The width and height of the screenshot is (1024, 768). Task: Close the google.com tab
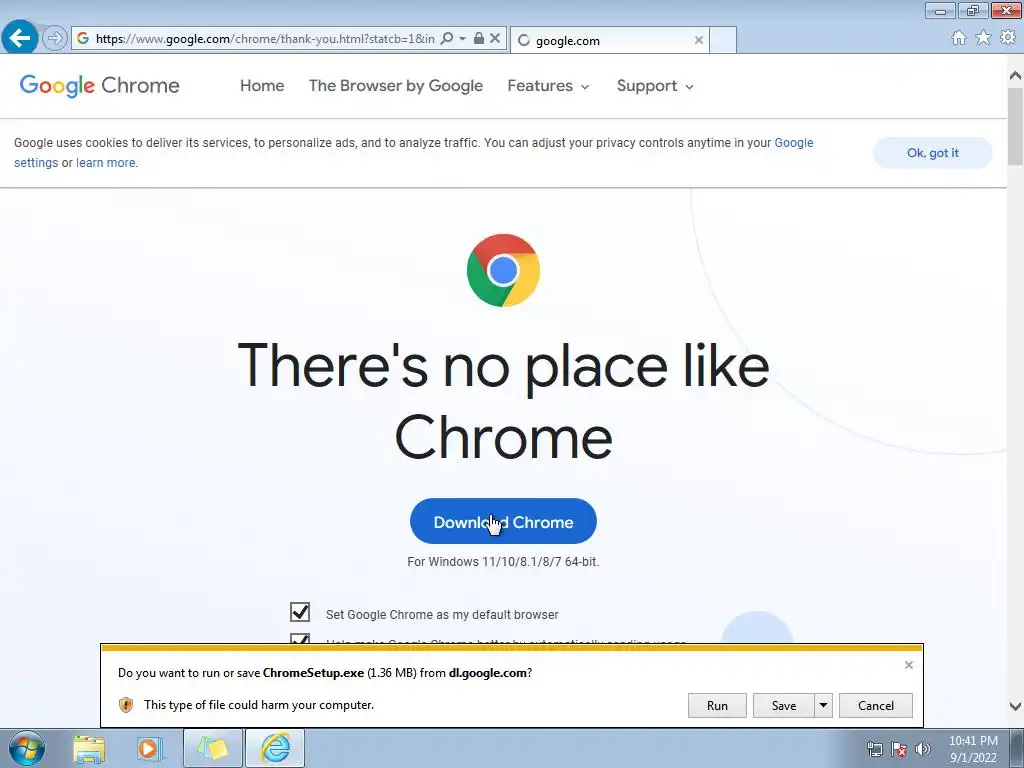tap(699, 40)
